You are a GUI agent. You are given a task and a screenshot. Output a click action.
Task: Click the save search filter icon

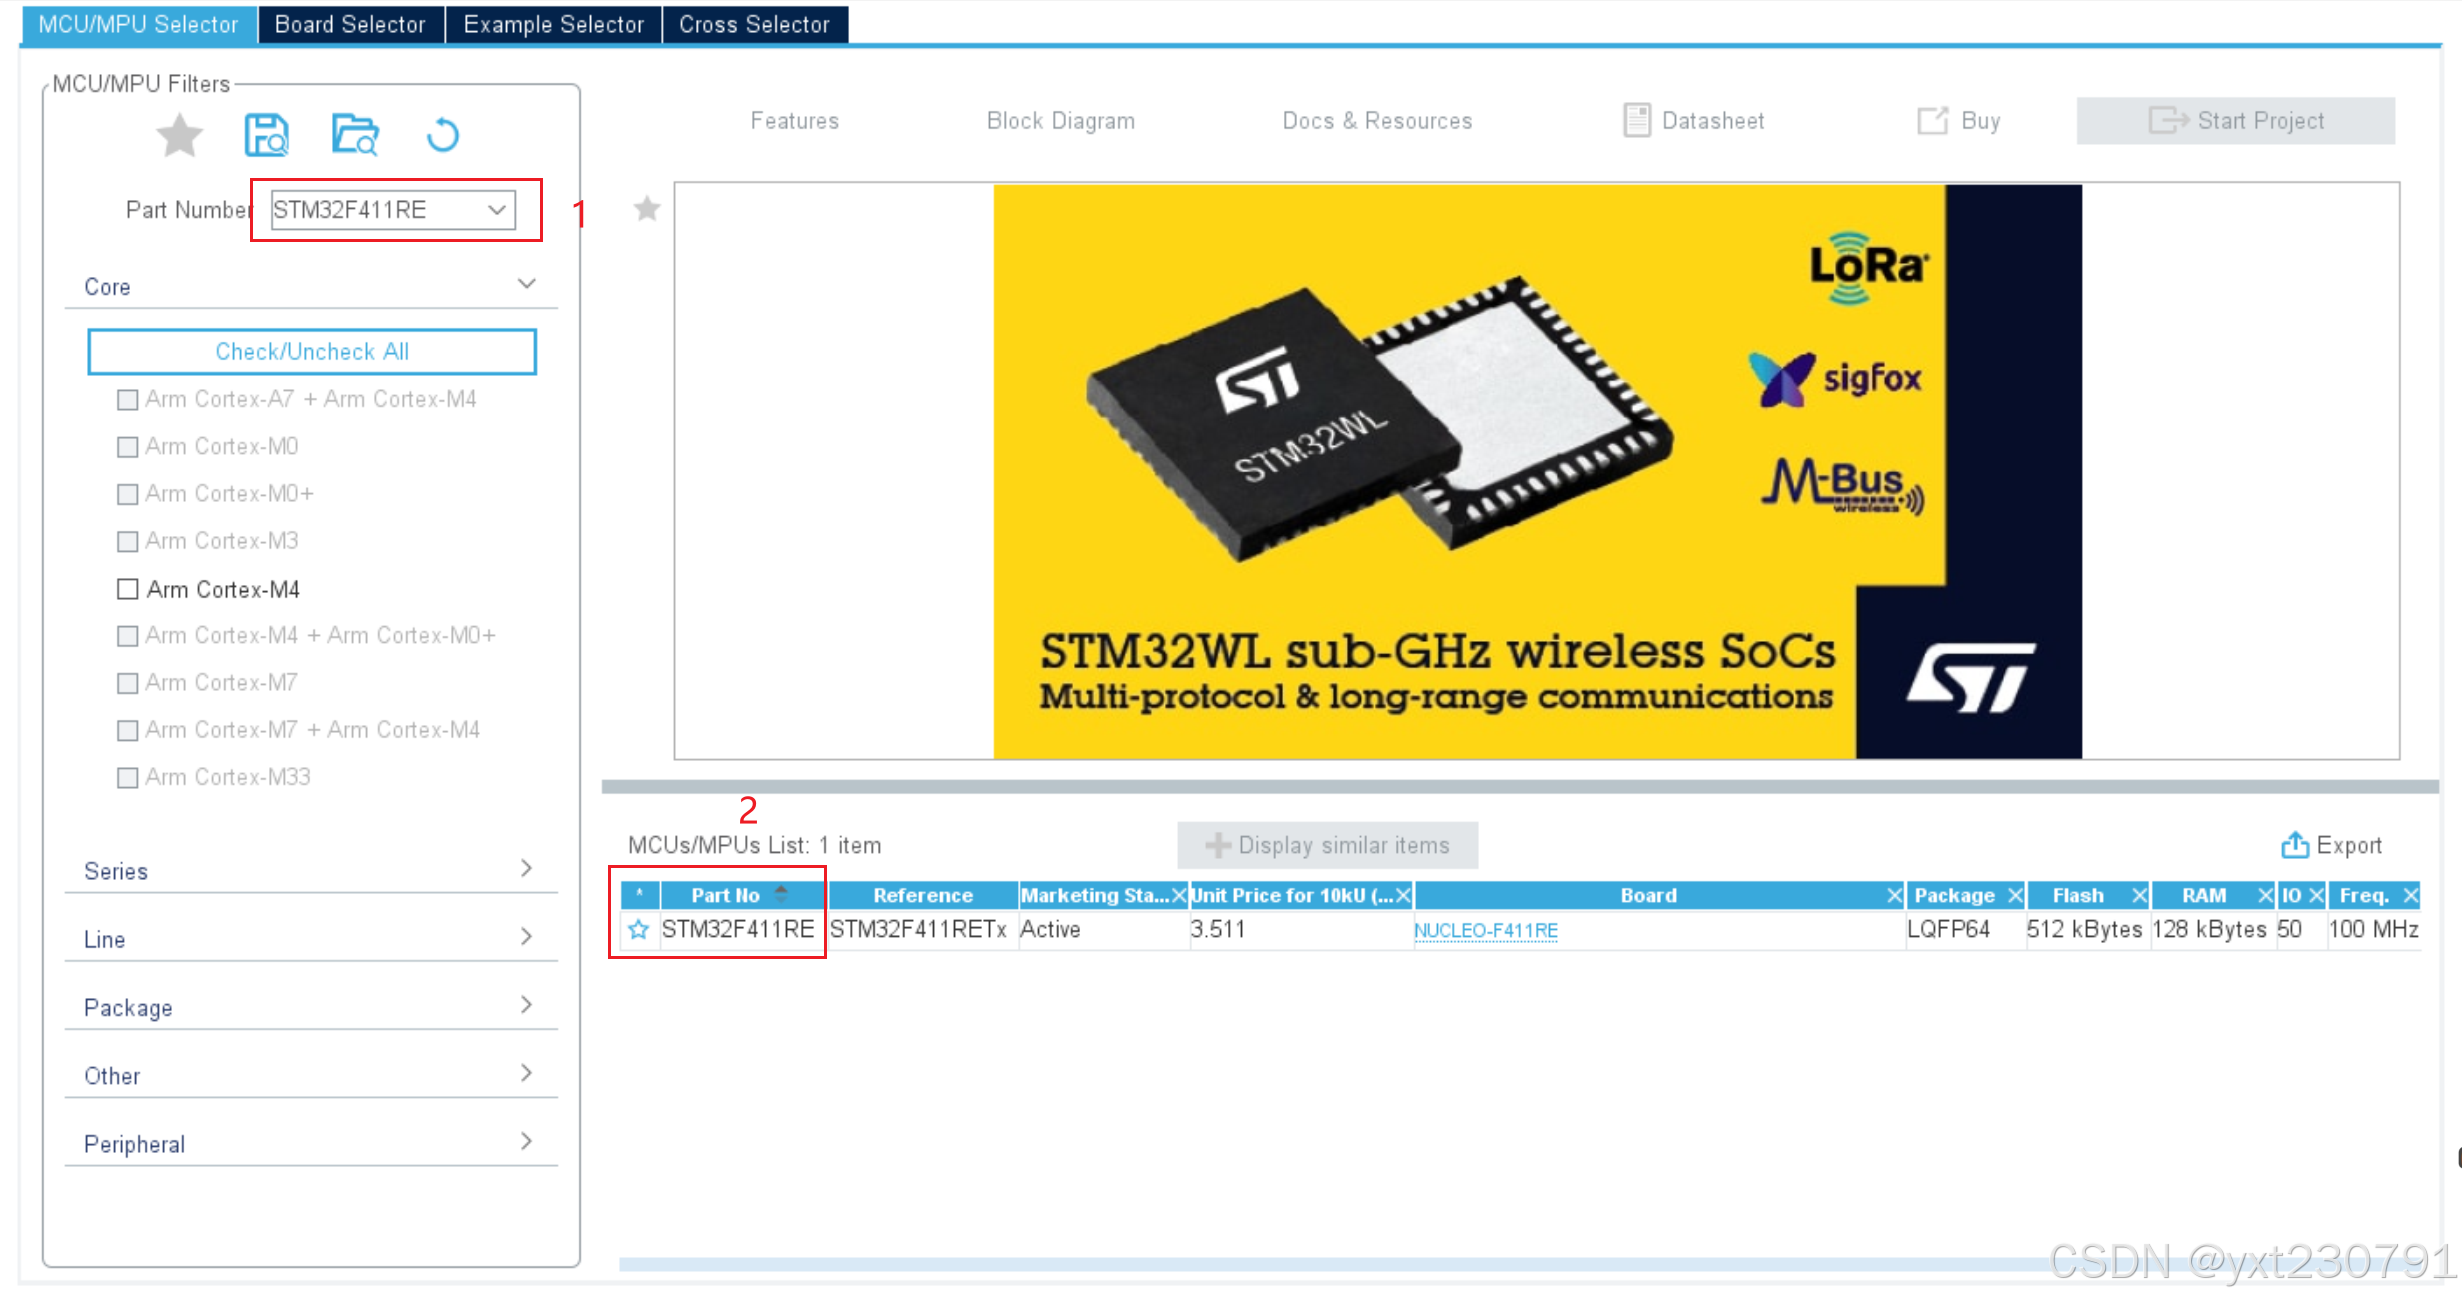click(x=267, y=135)
